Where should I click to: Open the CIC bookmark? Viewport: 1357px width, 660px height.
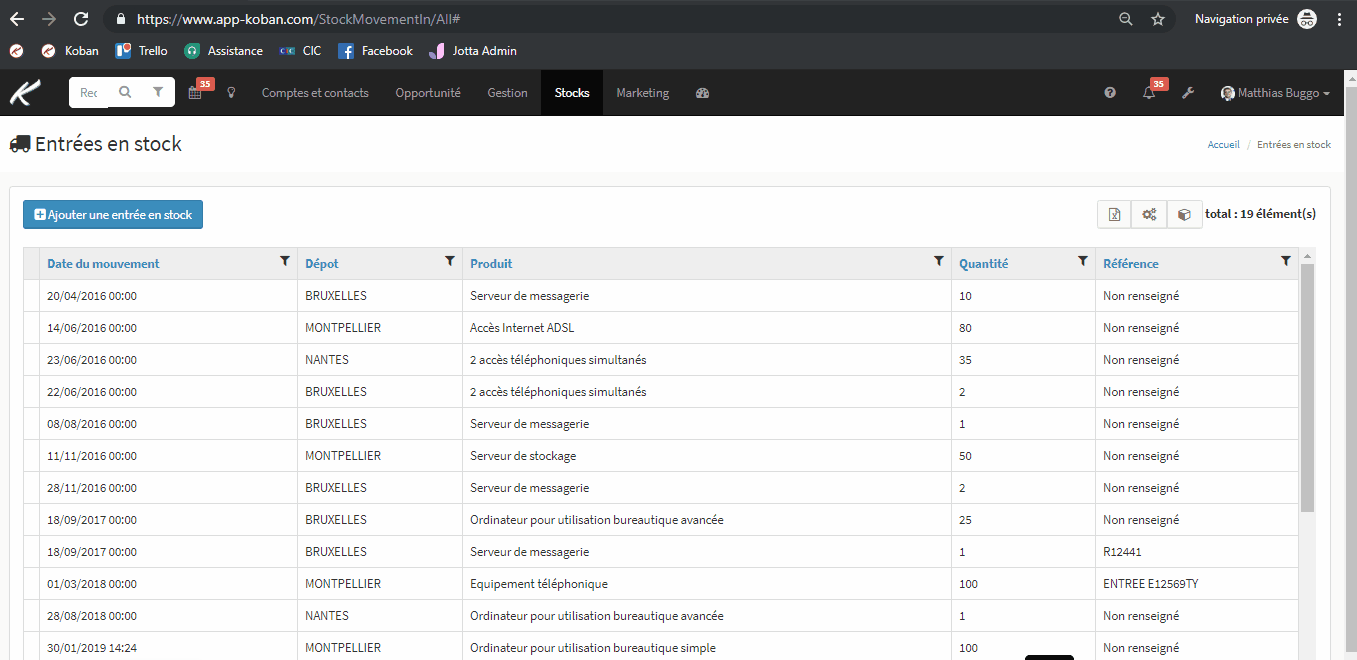[301, 51]
